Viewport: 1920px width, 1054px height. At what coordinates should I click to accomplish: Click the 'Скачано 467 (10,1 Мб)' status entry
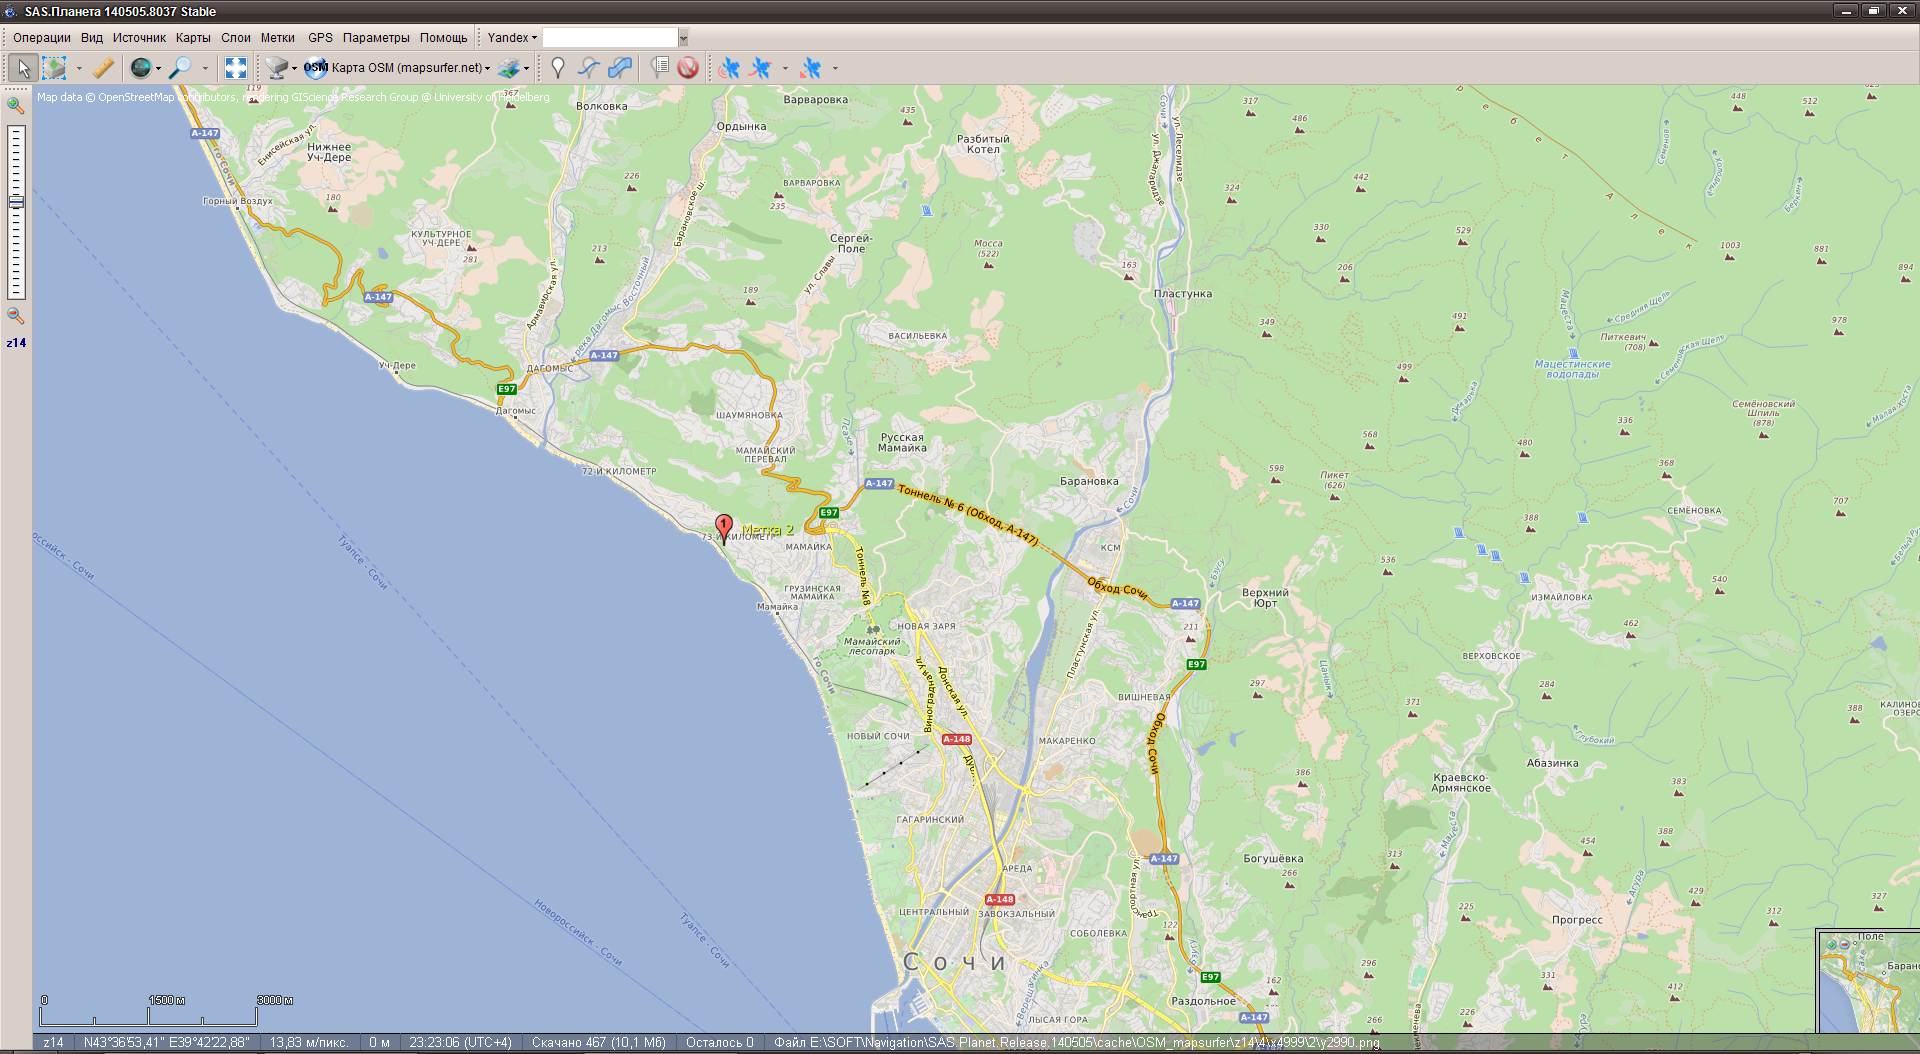[x=599, y=1043]
